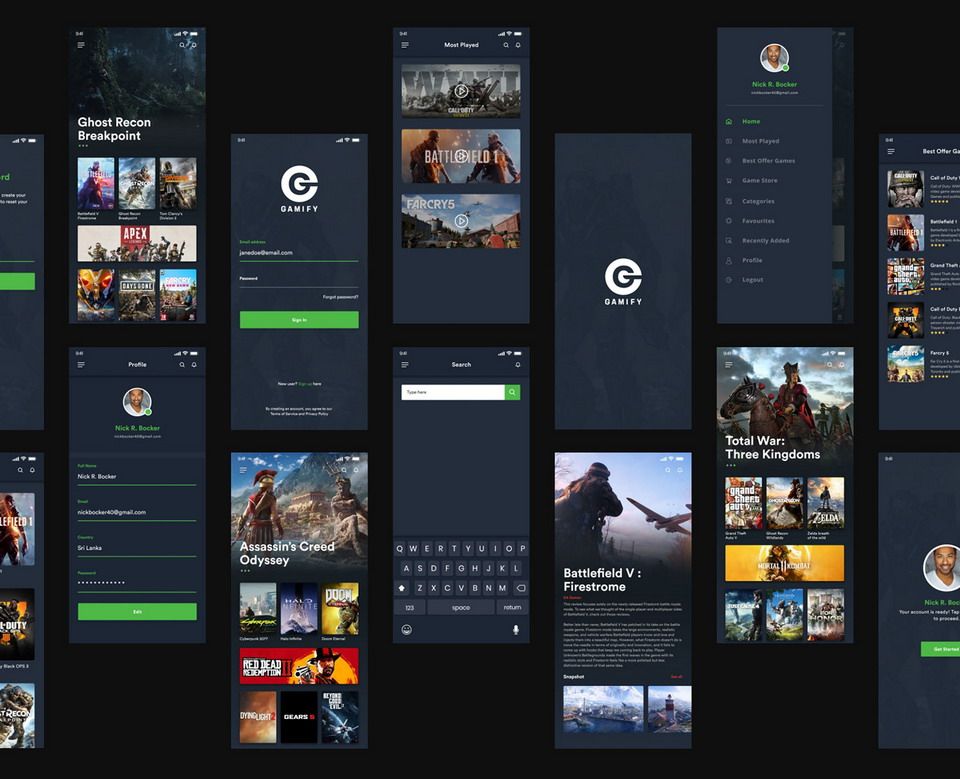Click Game Store cart icon in drawer
This screenshot has height=779, width=960.
[x=729, y=181]
